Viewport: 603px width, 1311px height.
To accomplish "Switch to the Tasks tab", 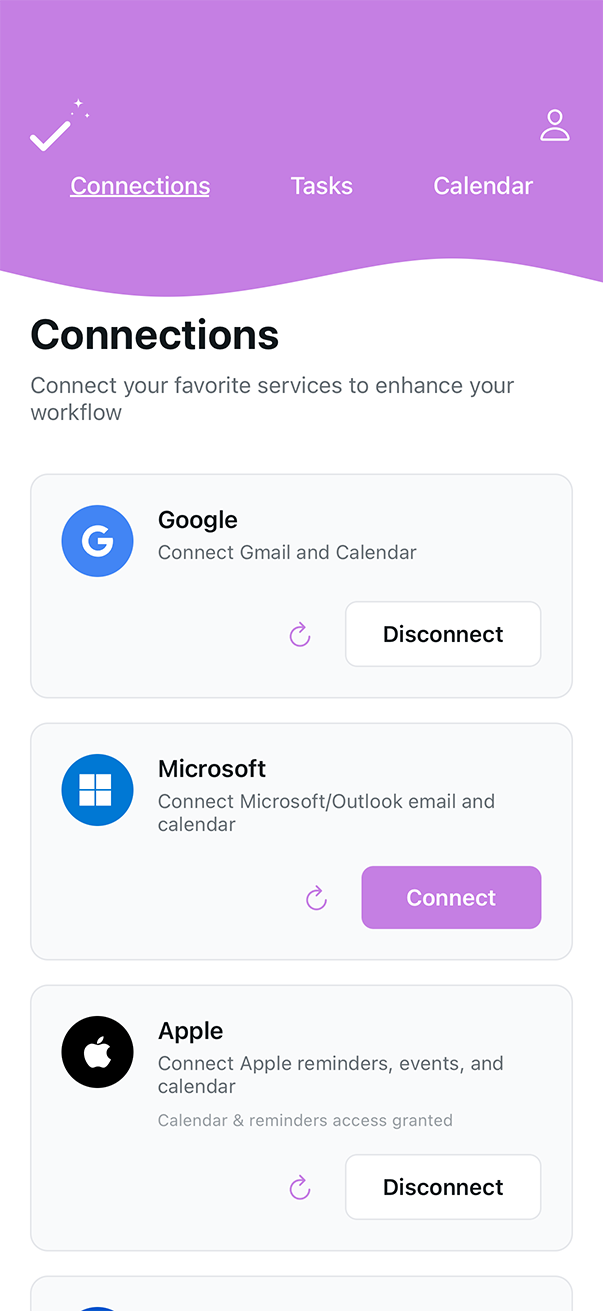I will click(x=321, y=186).
